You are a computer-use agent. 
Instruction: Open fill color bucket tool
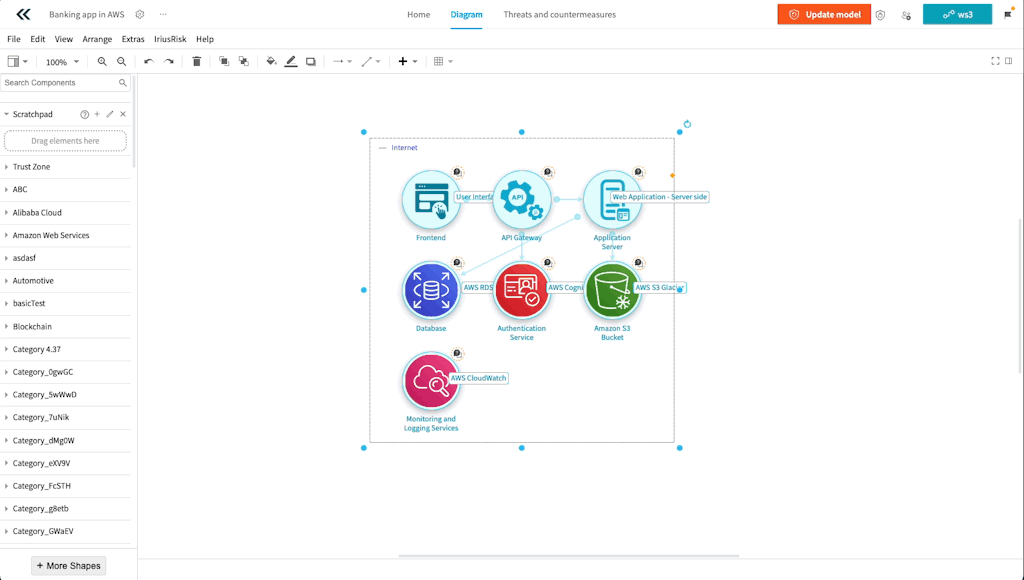tap(272, 61)
